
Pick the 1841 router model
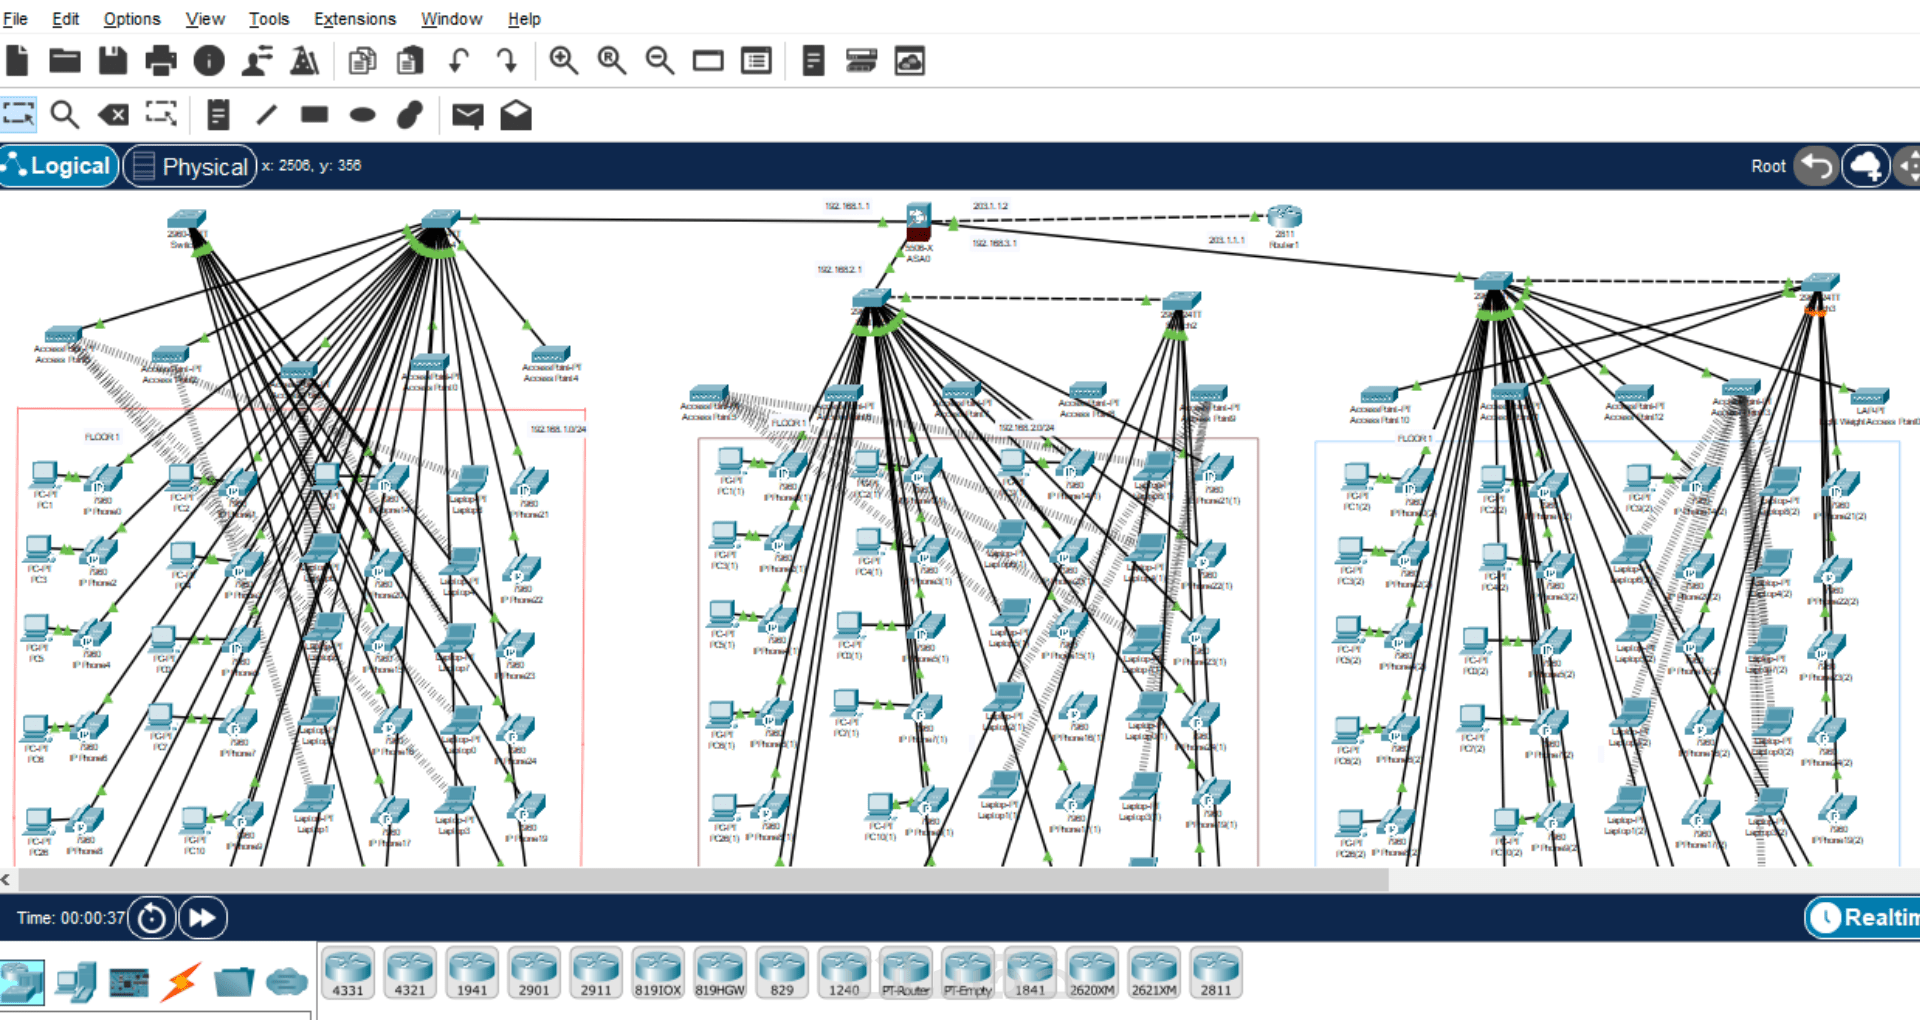pos(1030,973)
